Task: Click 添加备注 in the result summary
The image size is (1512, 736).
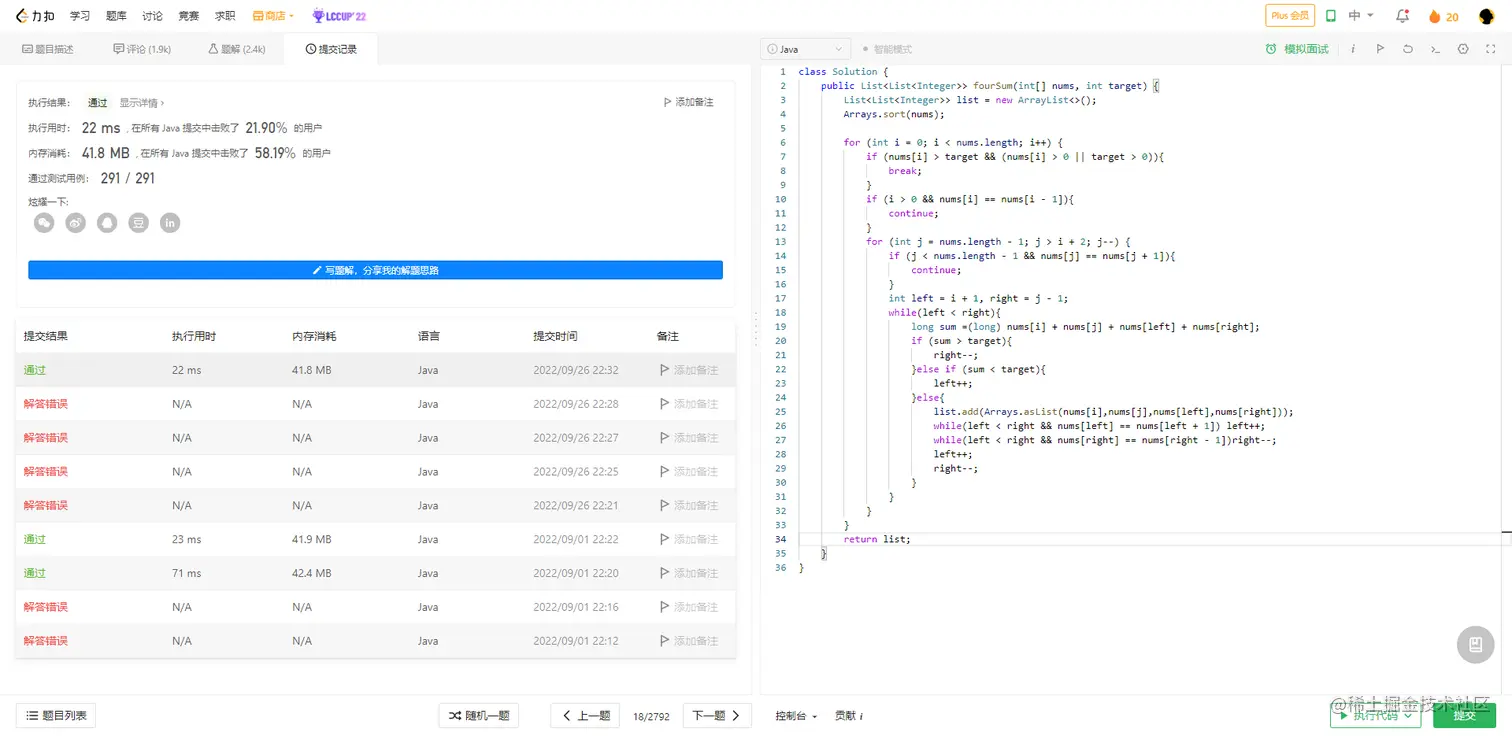Action: pos(689,102)
